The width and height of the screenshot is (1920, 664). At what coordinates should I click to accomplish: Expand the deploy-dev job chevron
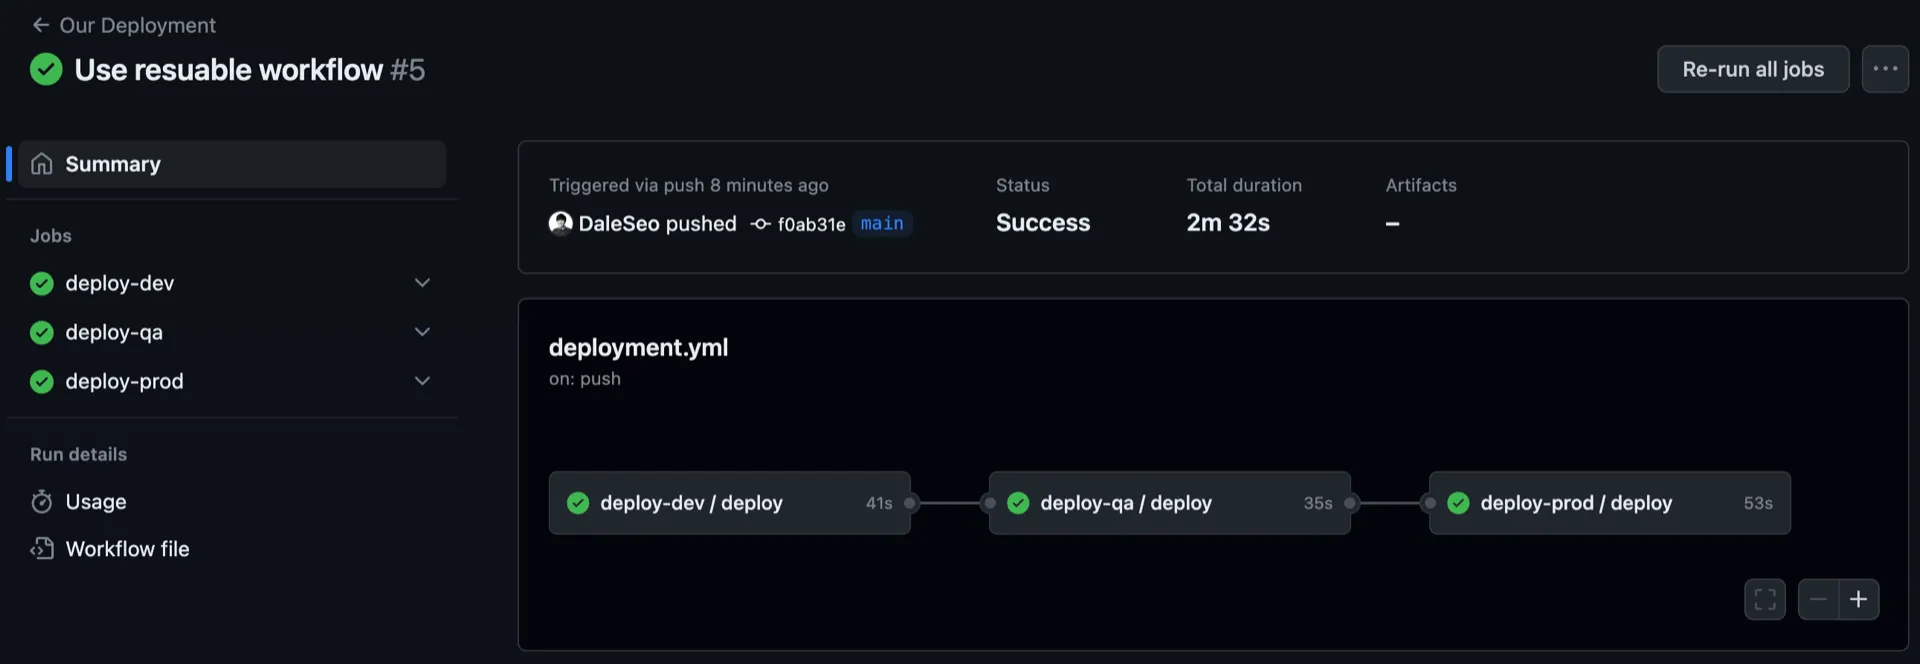click(421, 283)
